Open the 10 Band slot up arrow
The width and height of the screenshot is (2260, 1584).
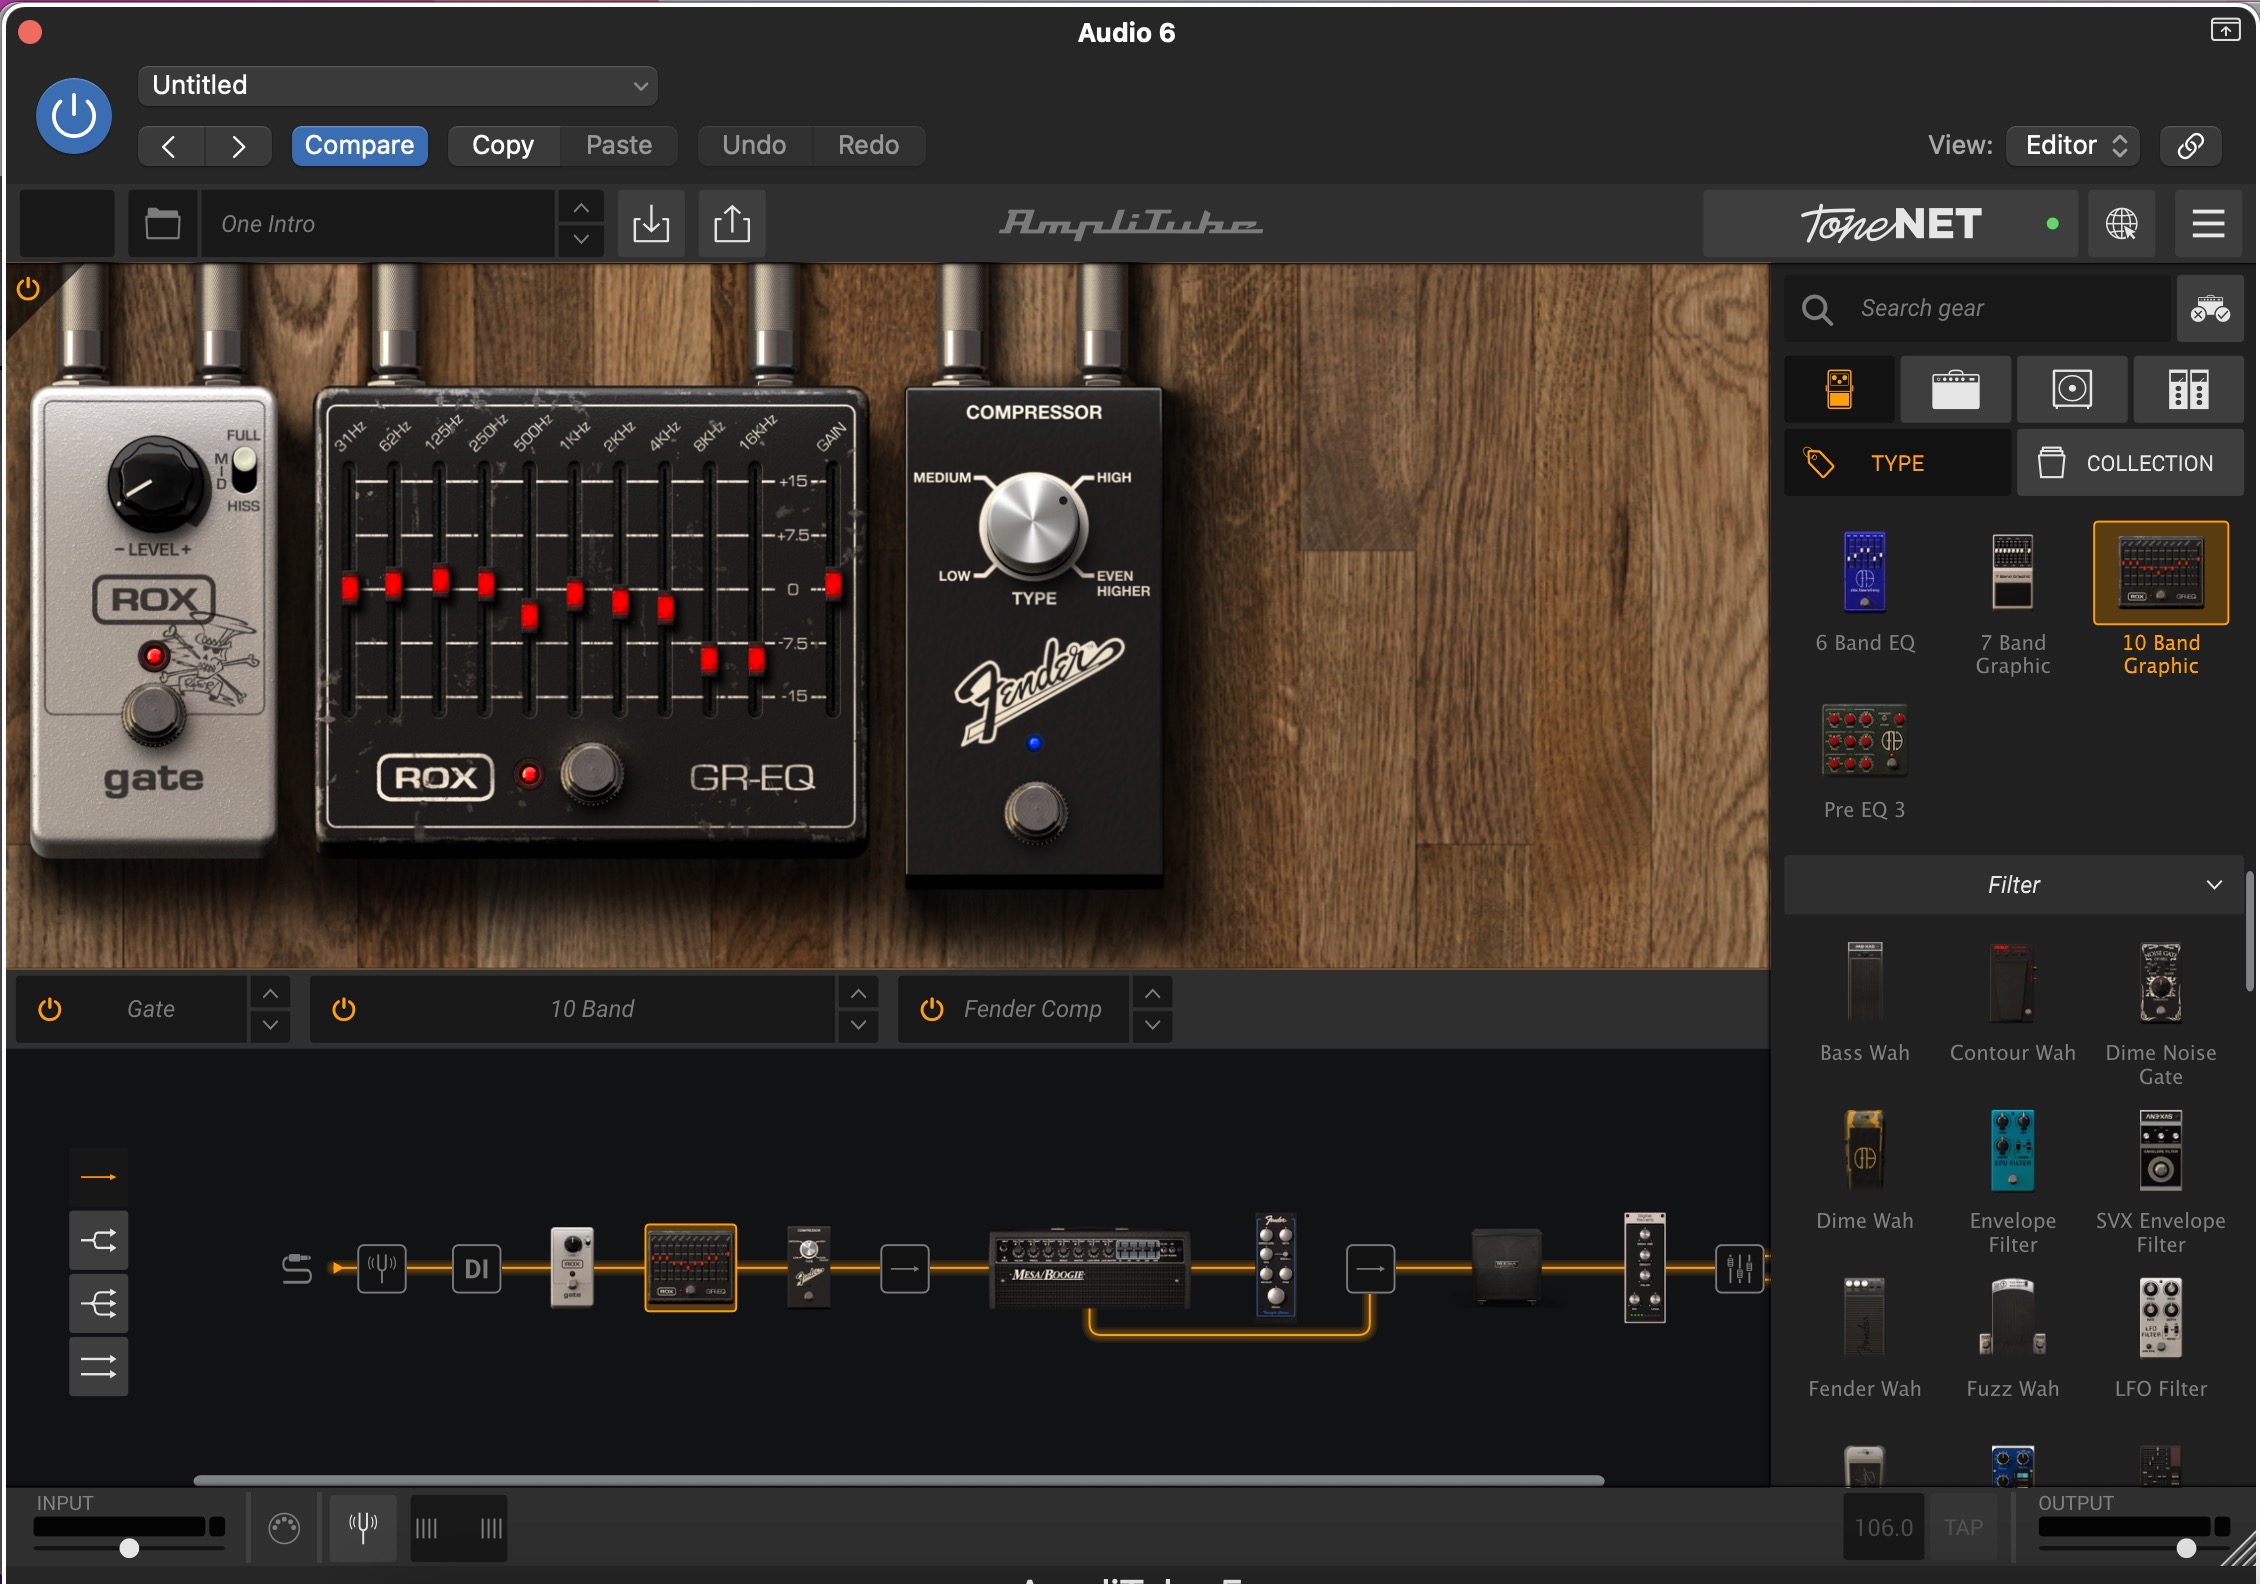[x=858, y=993]
